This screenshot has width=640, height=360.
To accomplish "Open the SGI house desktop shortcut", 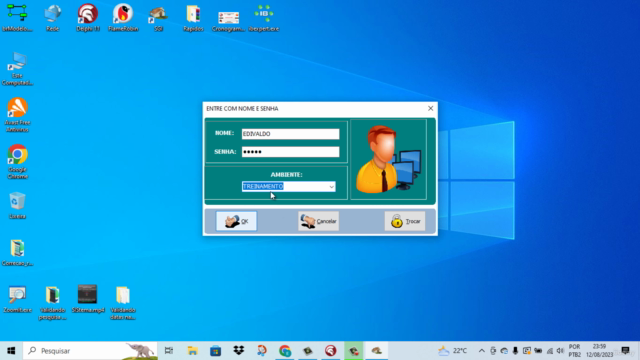I will click(x=158, y=18).
